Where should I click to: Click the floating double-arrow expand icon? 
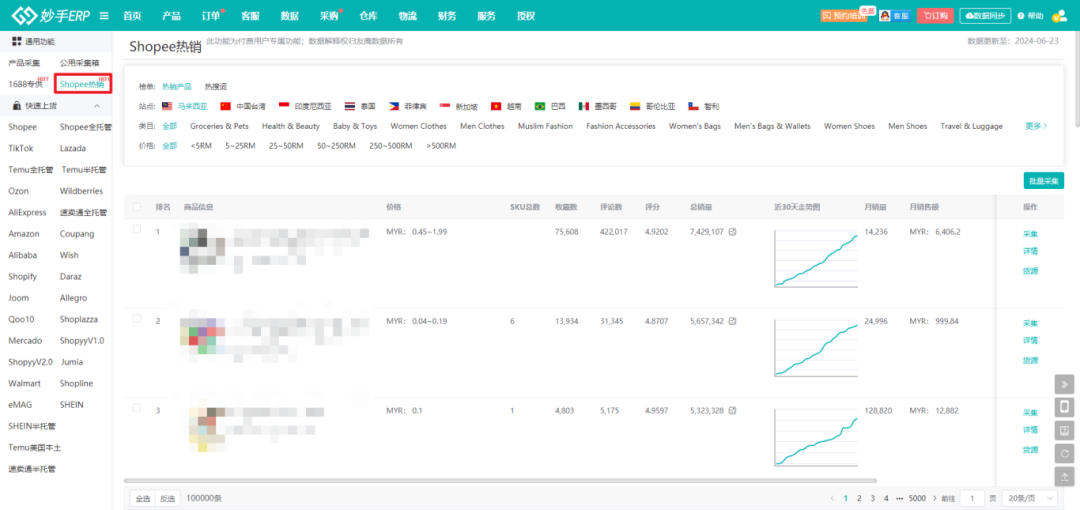point(1064,384)
